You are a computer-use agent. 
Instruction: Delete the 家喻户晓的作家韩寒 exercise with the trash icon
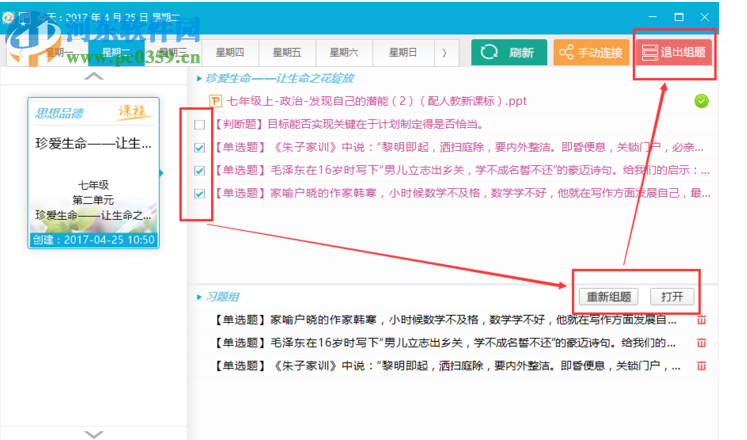[701, 320]
